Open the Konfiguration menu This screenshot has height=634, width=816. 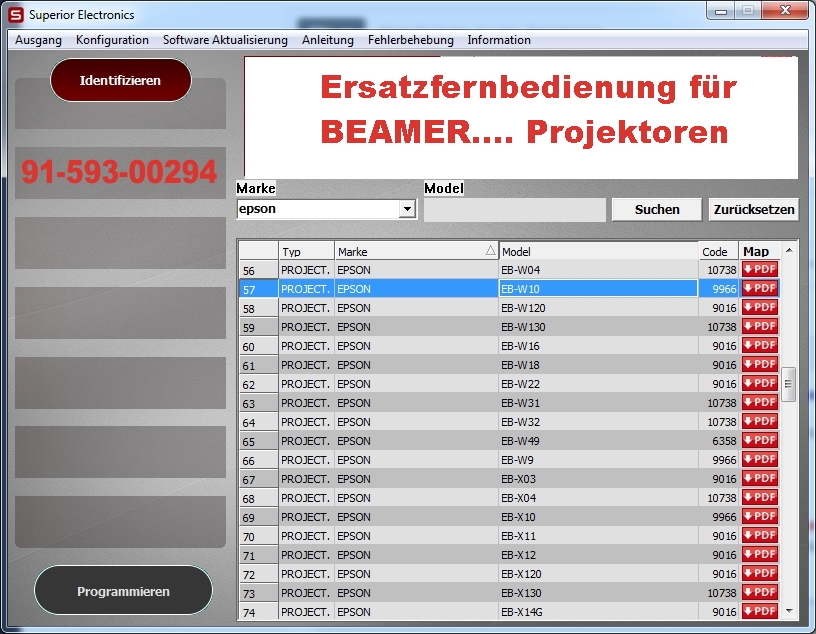coord(112,40)
